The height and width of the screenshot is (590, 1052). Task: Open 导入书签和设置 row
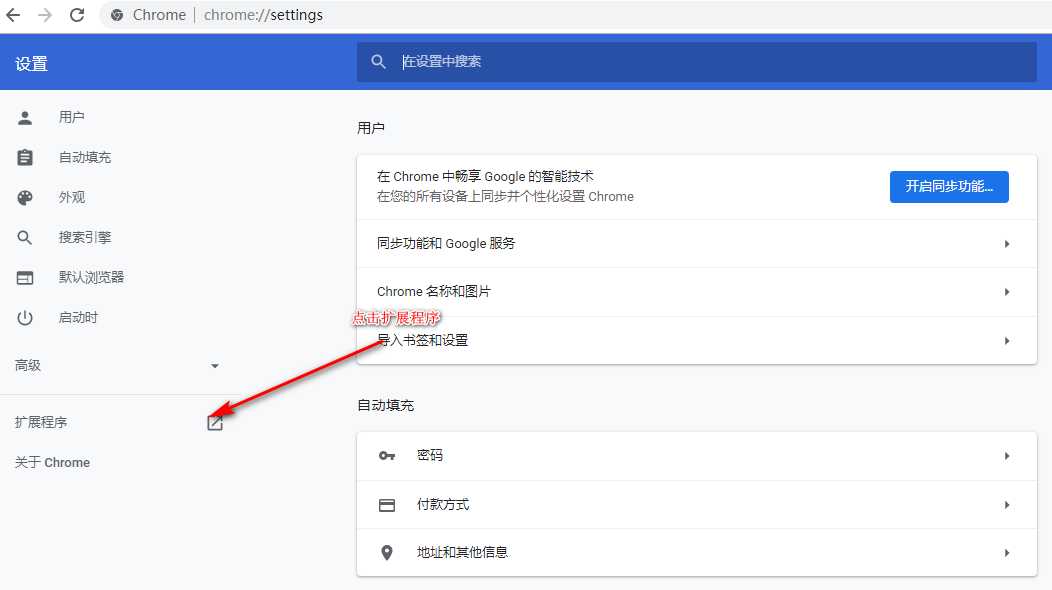point(696,340)
